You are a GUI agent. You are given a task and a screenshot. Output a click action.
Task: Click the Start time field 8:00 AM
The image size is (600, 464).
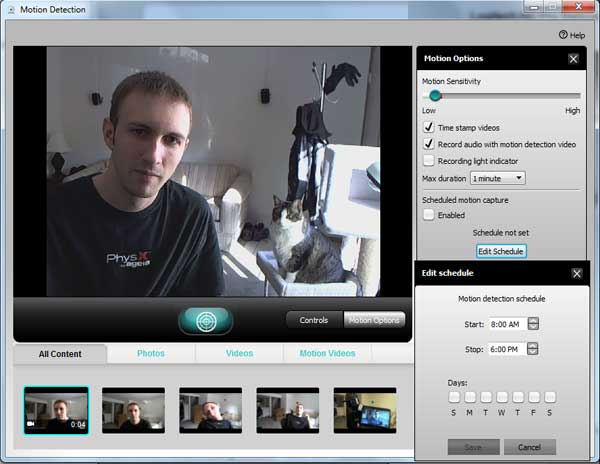[507, 324]
